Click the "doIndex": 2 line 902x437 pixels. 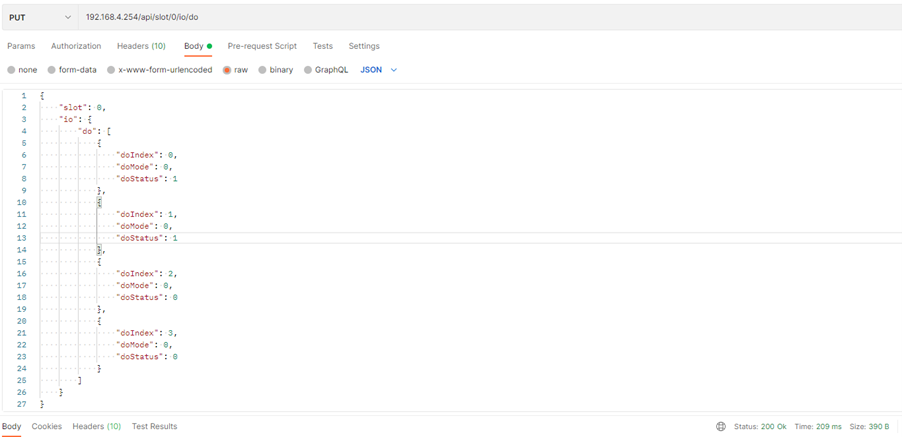tap(148, 274)
